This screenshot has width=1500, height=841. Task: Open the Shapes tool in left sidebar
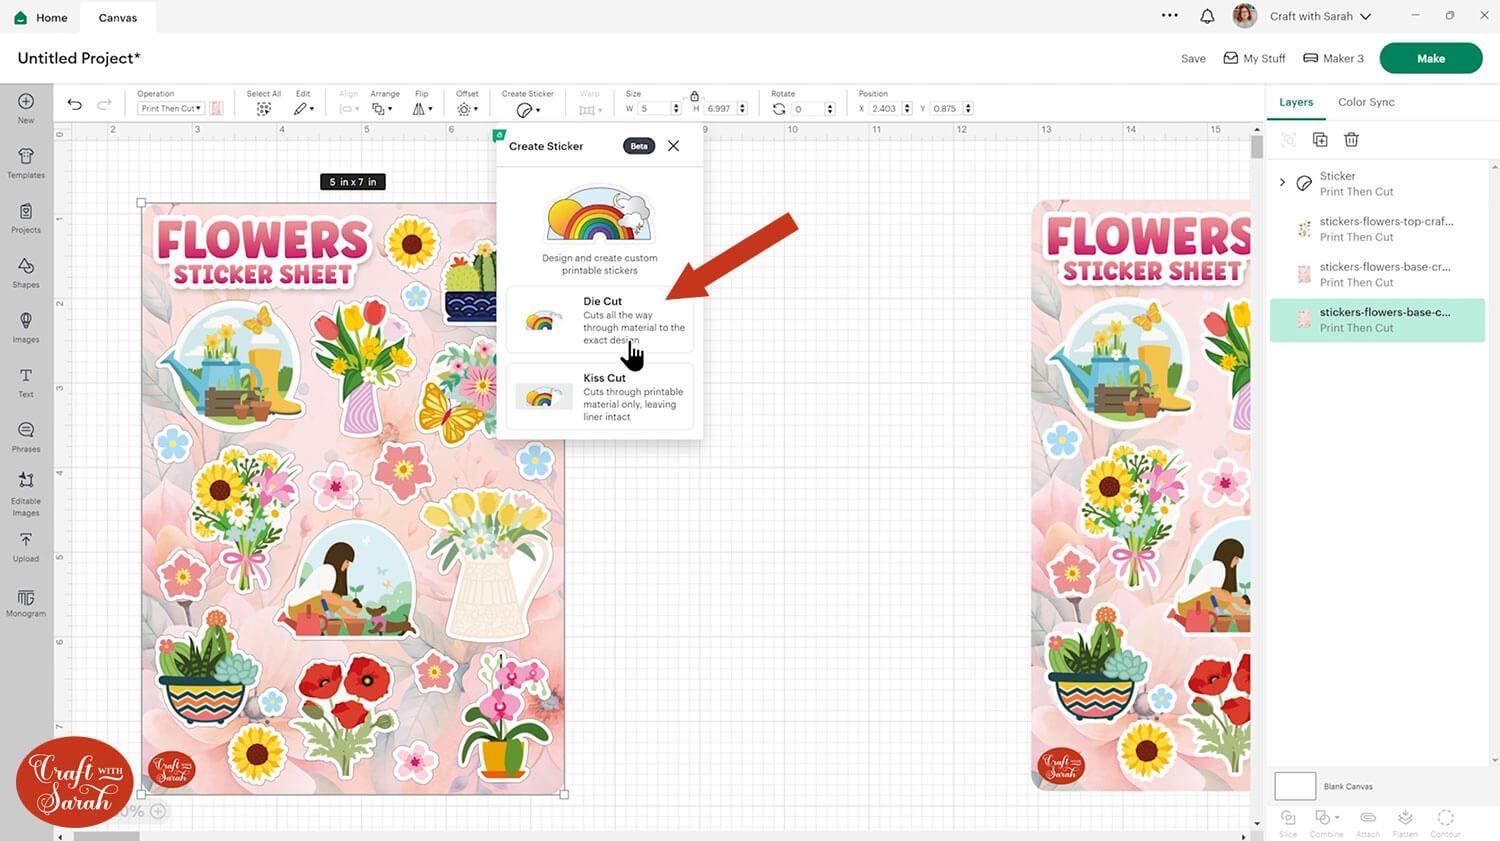tap(26, 271)
